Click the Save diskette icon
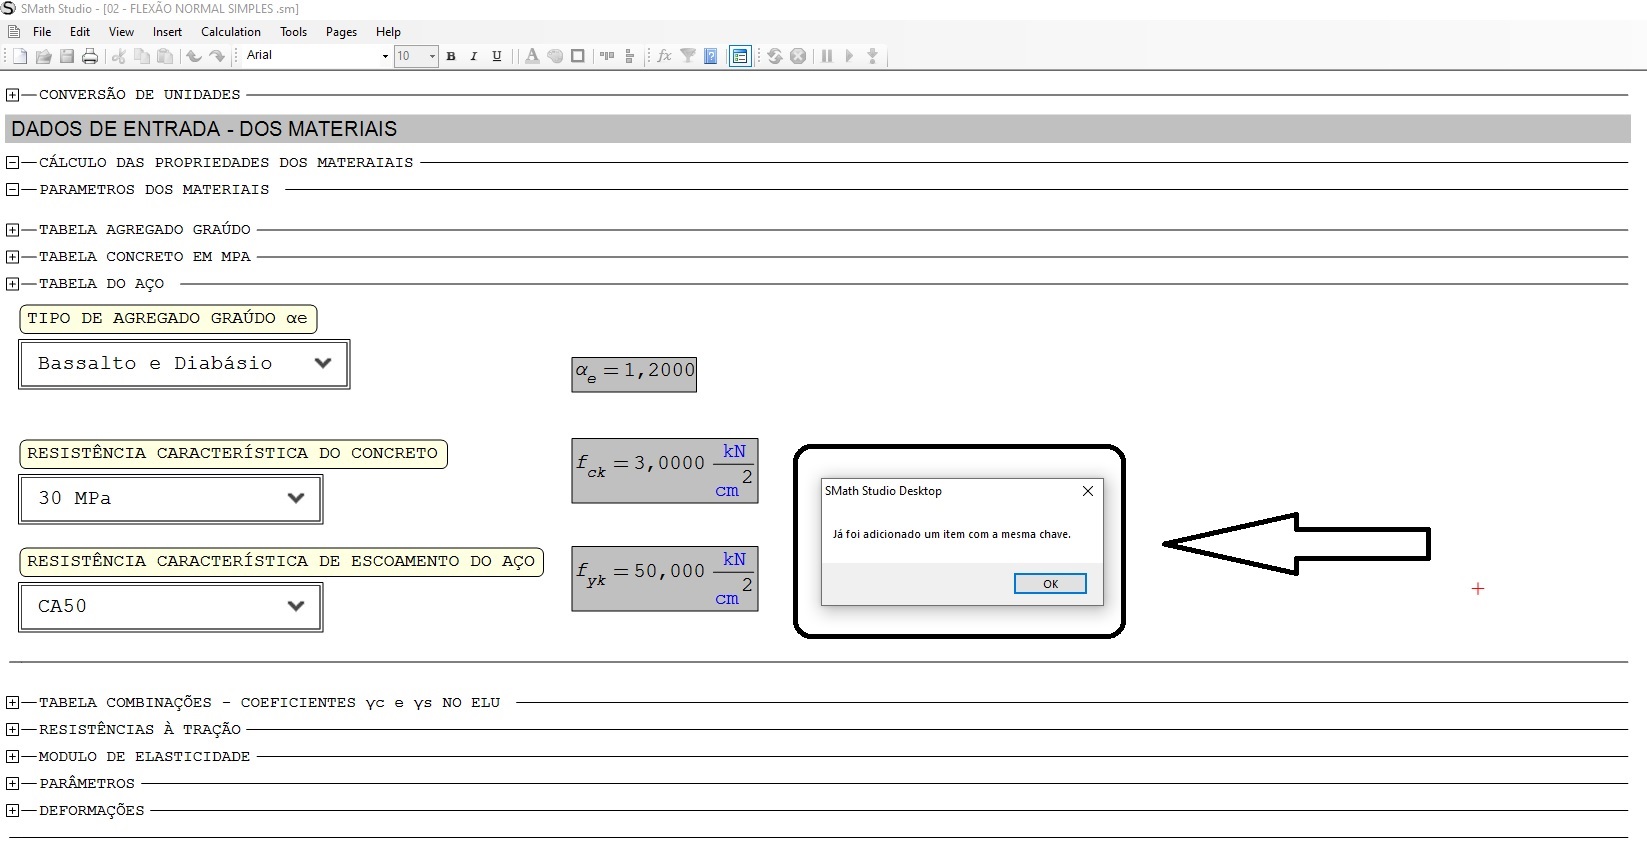This screenshot has height=843, width=1647. [x=67, y=56]
